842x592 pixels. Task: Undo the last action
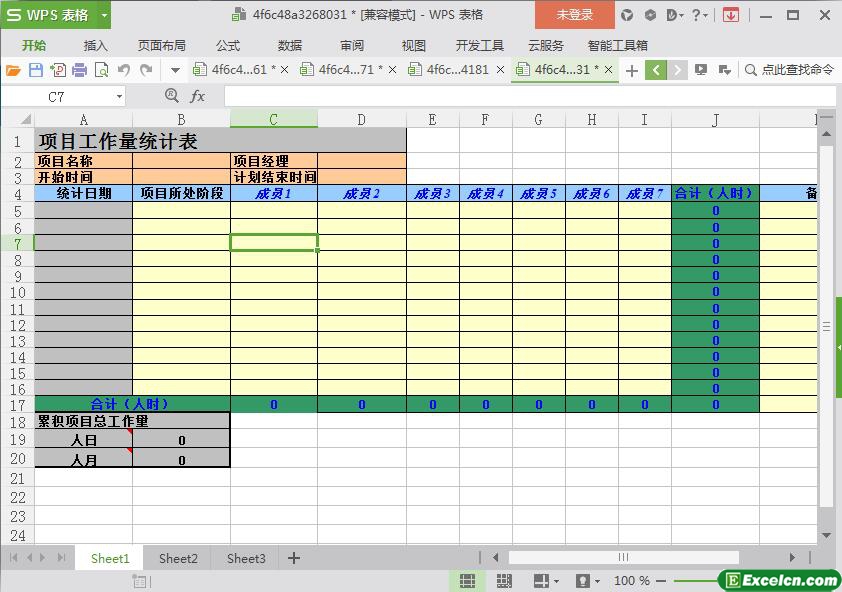(124, 70)
